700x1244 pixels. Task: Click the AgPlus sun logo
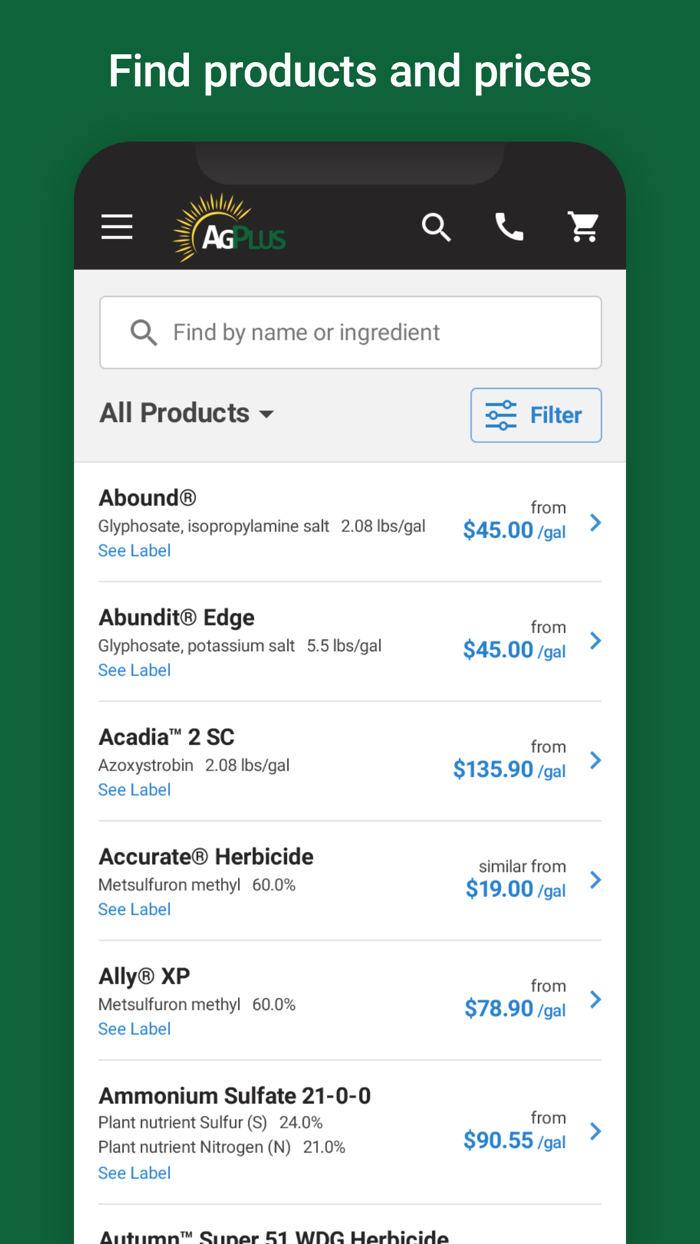point(228,227)
